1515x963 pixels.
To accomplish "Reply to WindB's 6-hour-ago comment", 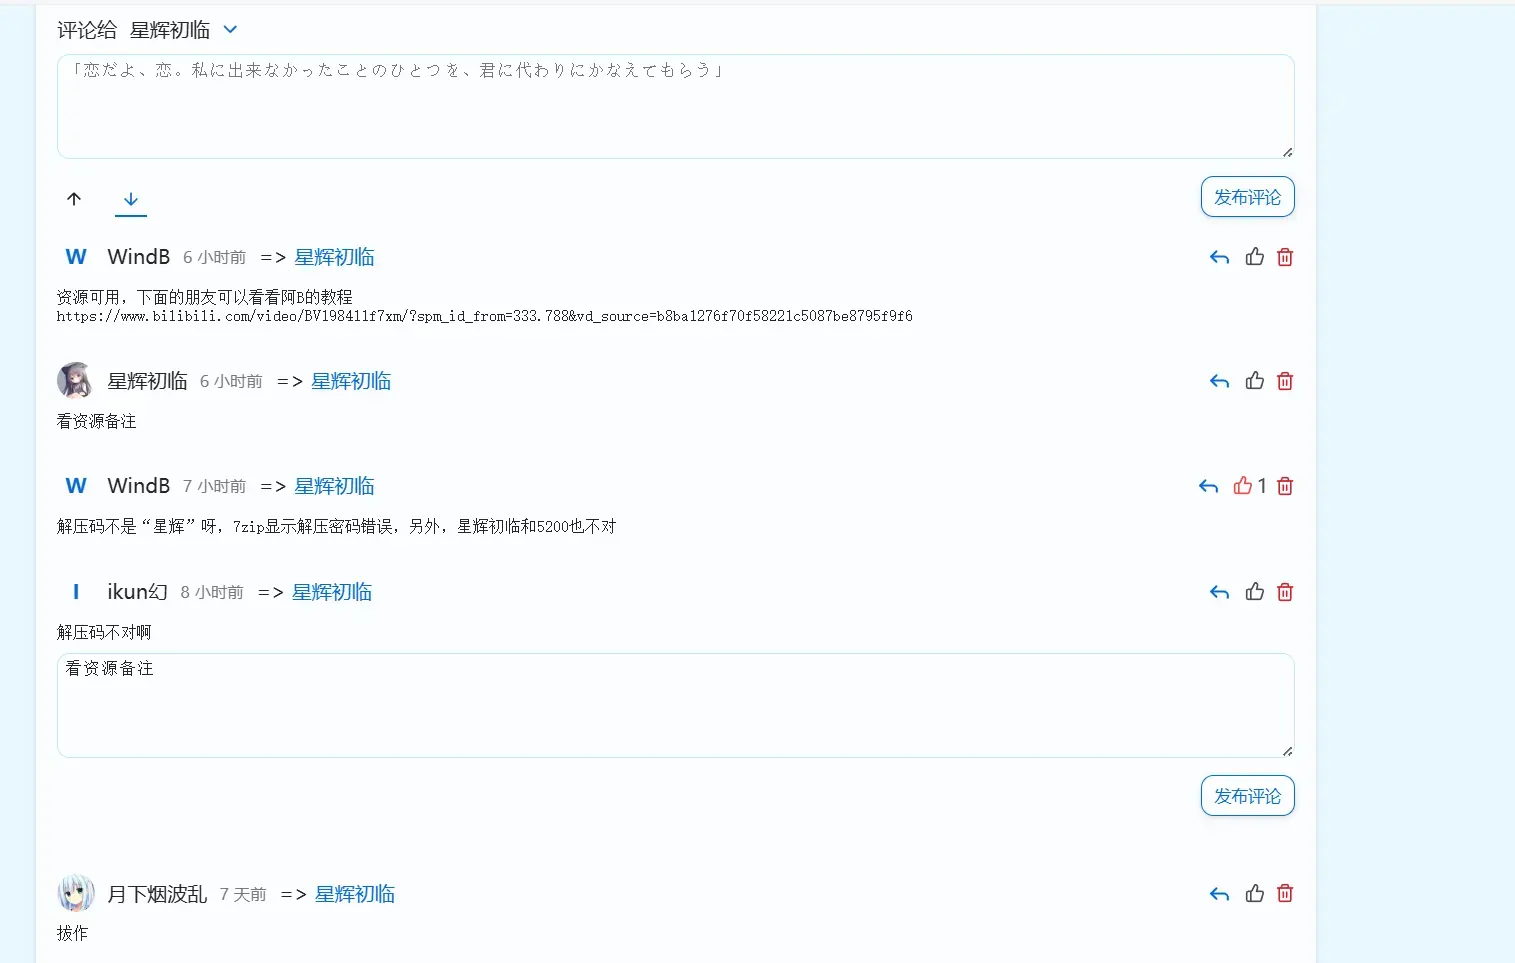I will (1219, 258).
